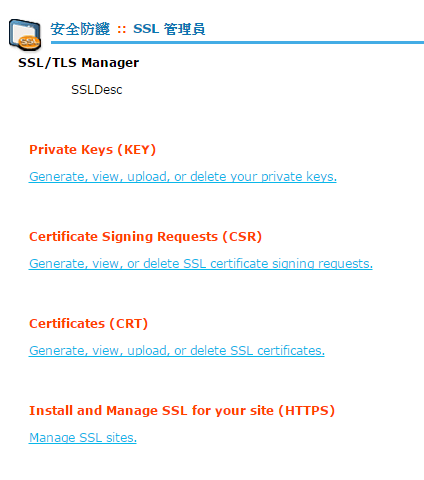Open the SSL certificate signing requests link

point(201,264)
